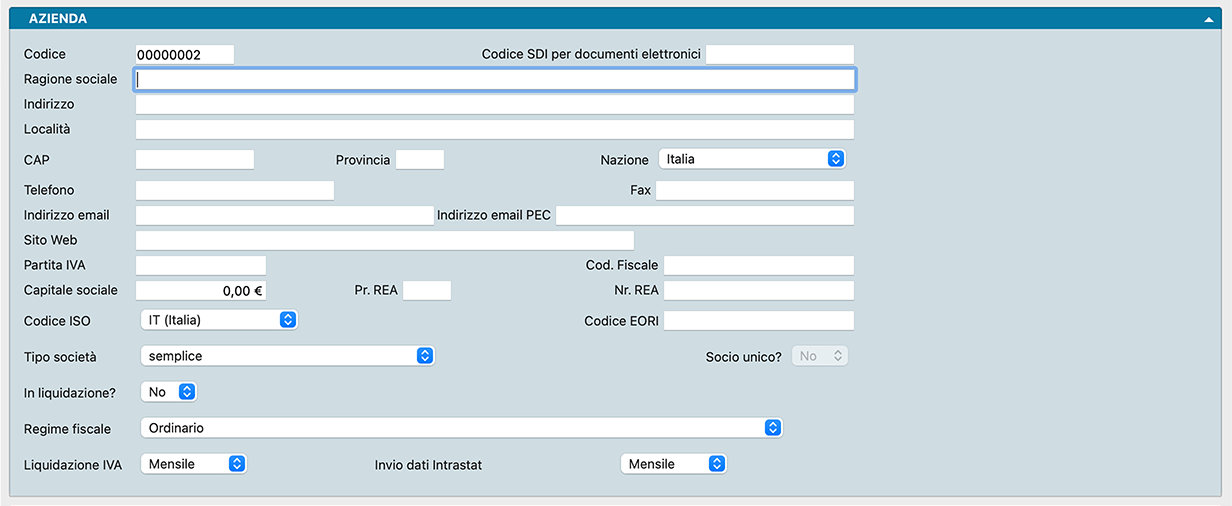Click the Località input field
The image size is (1232, 506).
495,129
